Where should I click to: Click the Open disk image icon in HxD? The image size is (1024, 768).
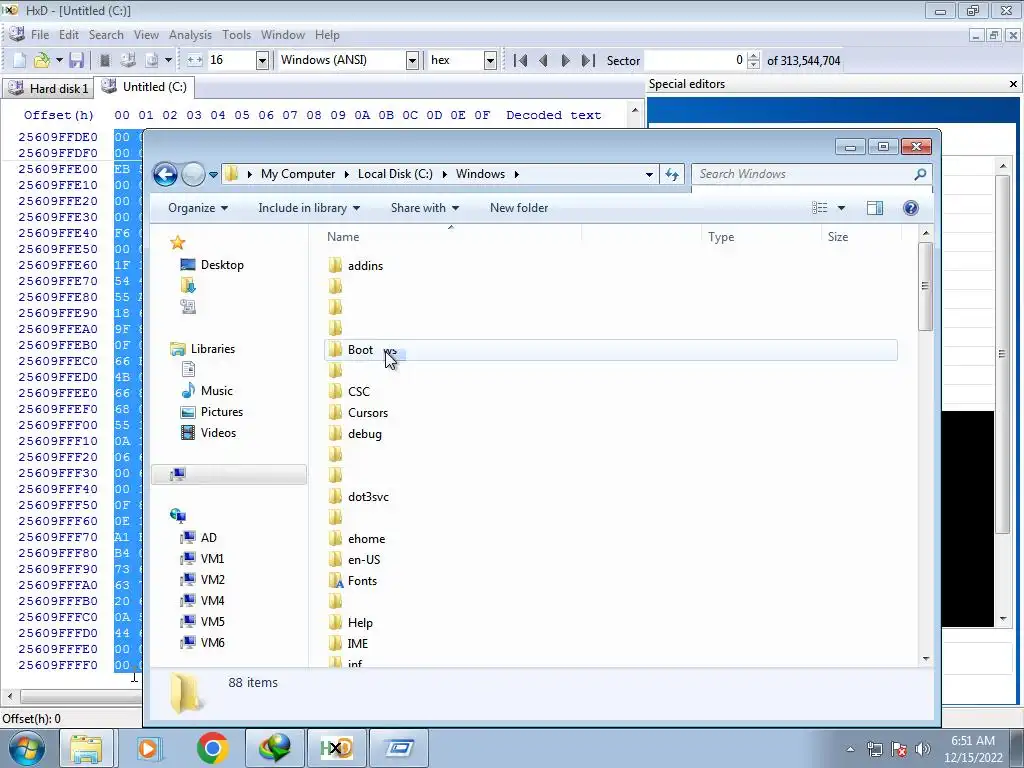coord(152,60)
